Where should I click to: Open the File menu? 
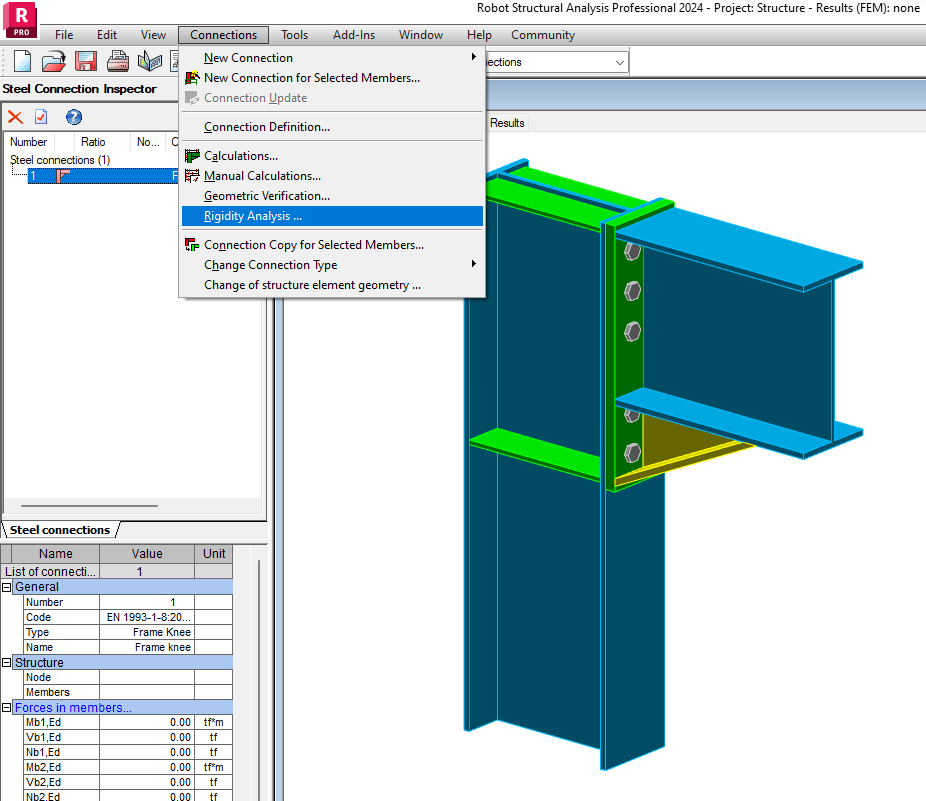point(64,35)
